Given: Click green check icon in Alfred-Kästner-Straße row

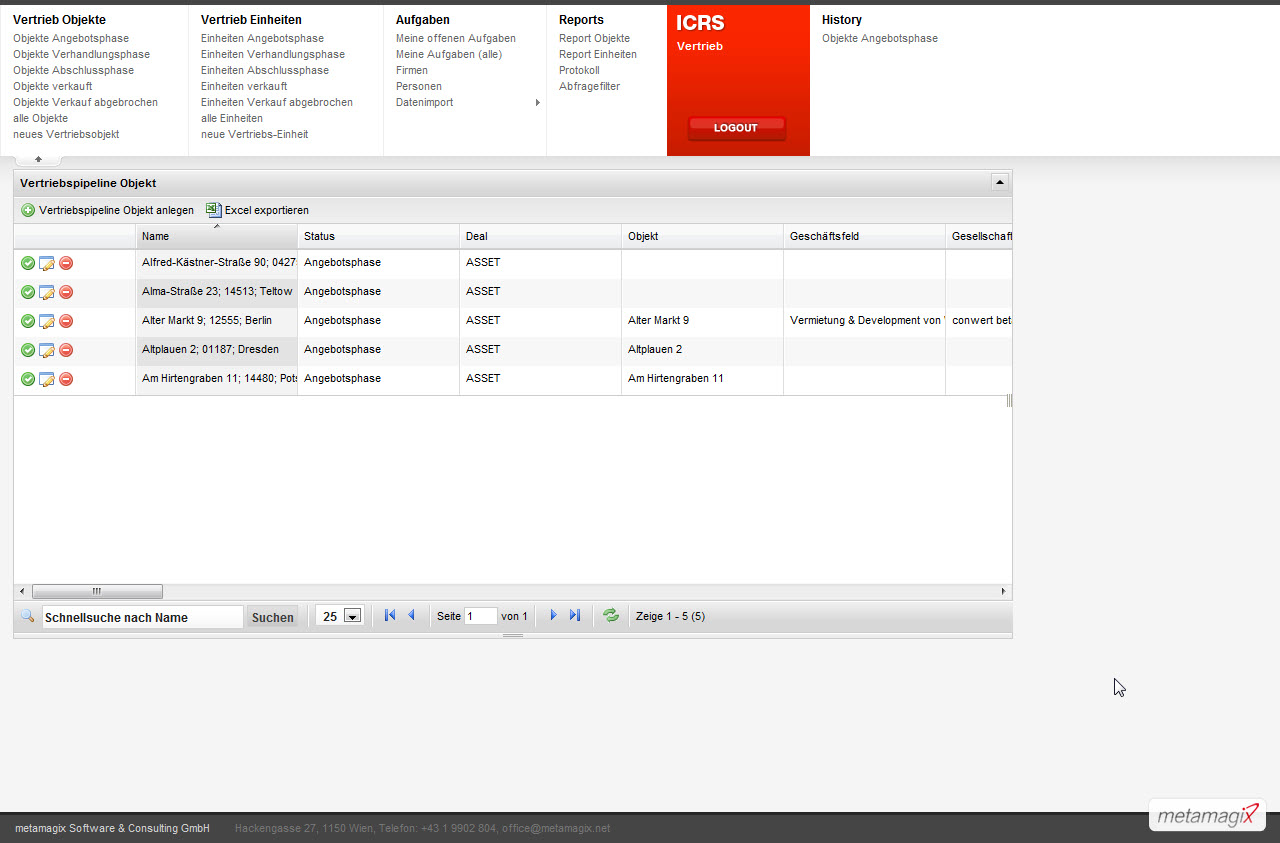Looking at the screenshot, I should pyautogui.click(x=28, y=263).
